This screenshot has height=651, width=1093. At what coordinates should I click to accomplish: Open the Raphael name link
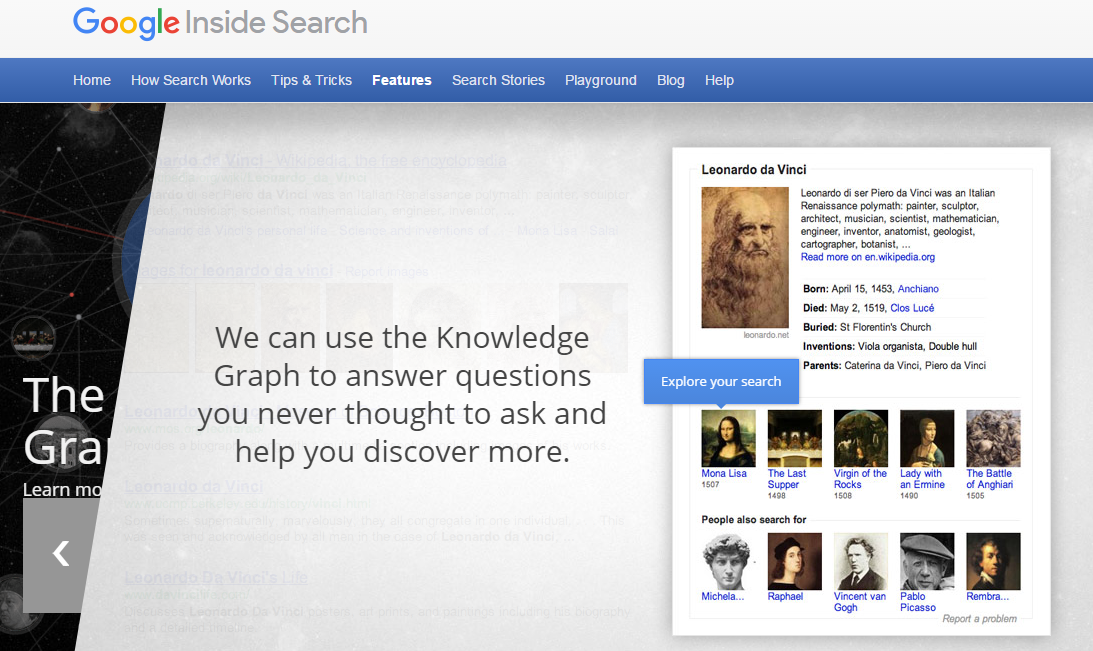point(785,597)
